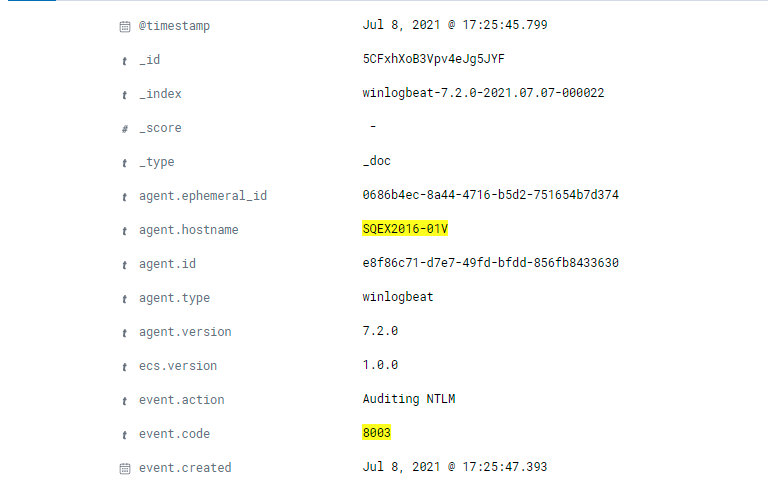768x490 pixels.
Task: Click the agent.type value winlogbeat
Action: point(398,297)
